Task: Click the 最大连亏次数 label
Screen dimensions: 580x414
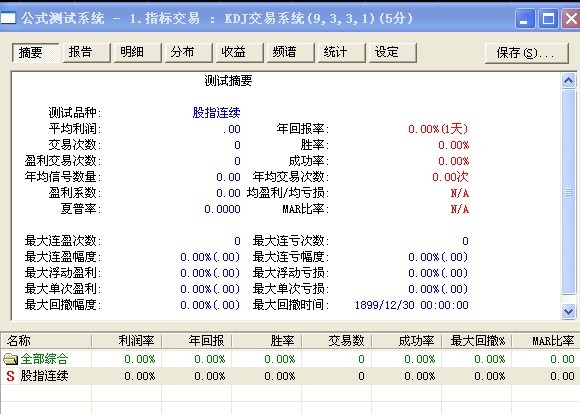Action: pyautogui.click(x=291, y=241)
